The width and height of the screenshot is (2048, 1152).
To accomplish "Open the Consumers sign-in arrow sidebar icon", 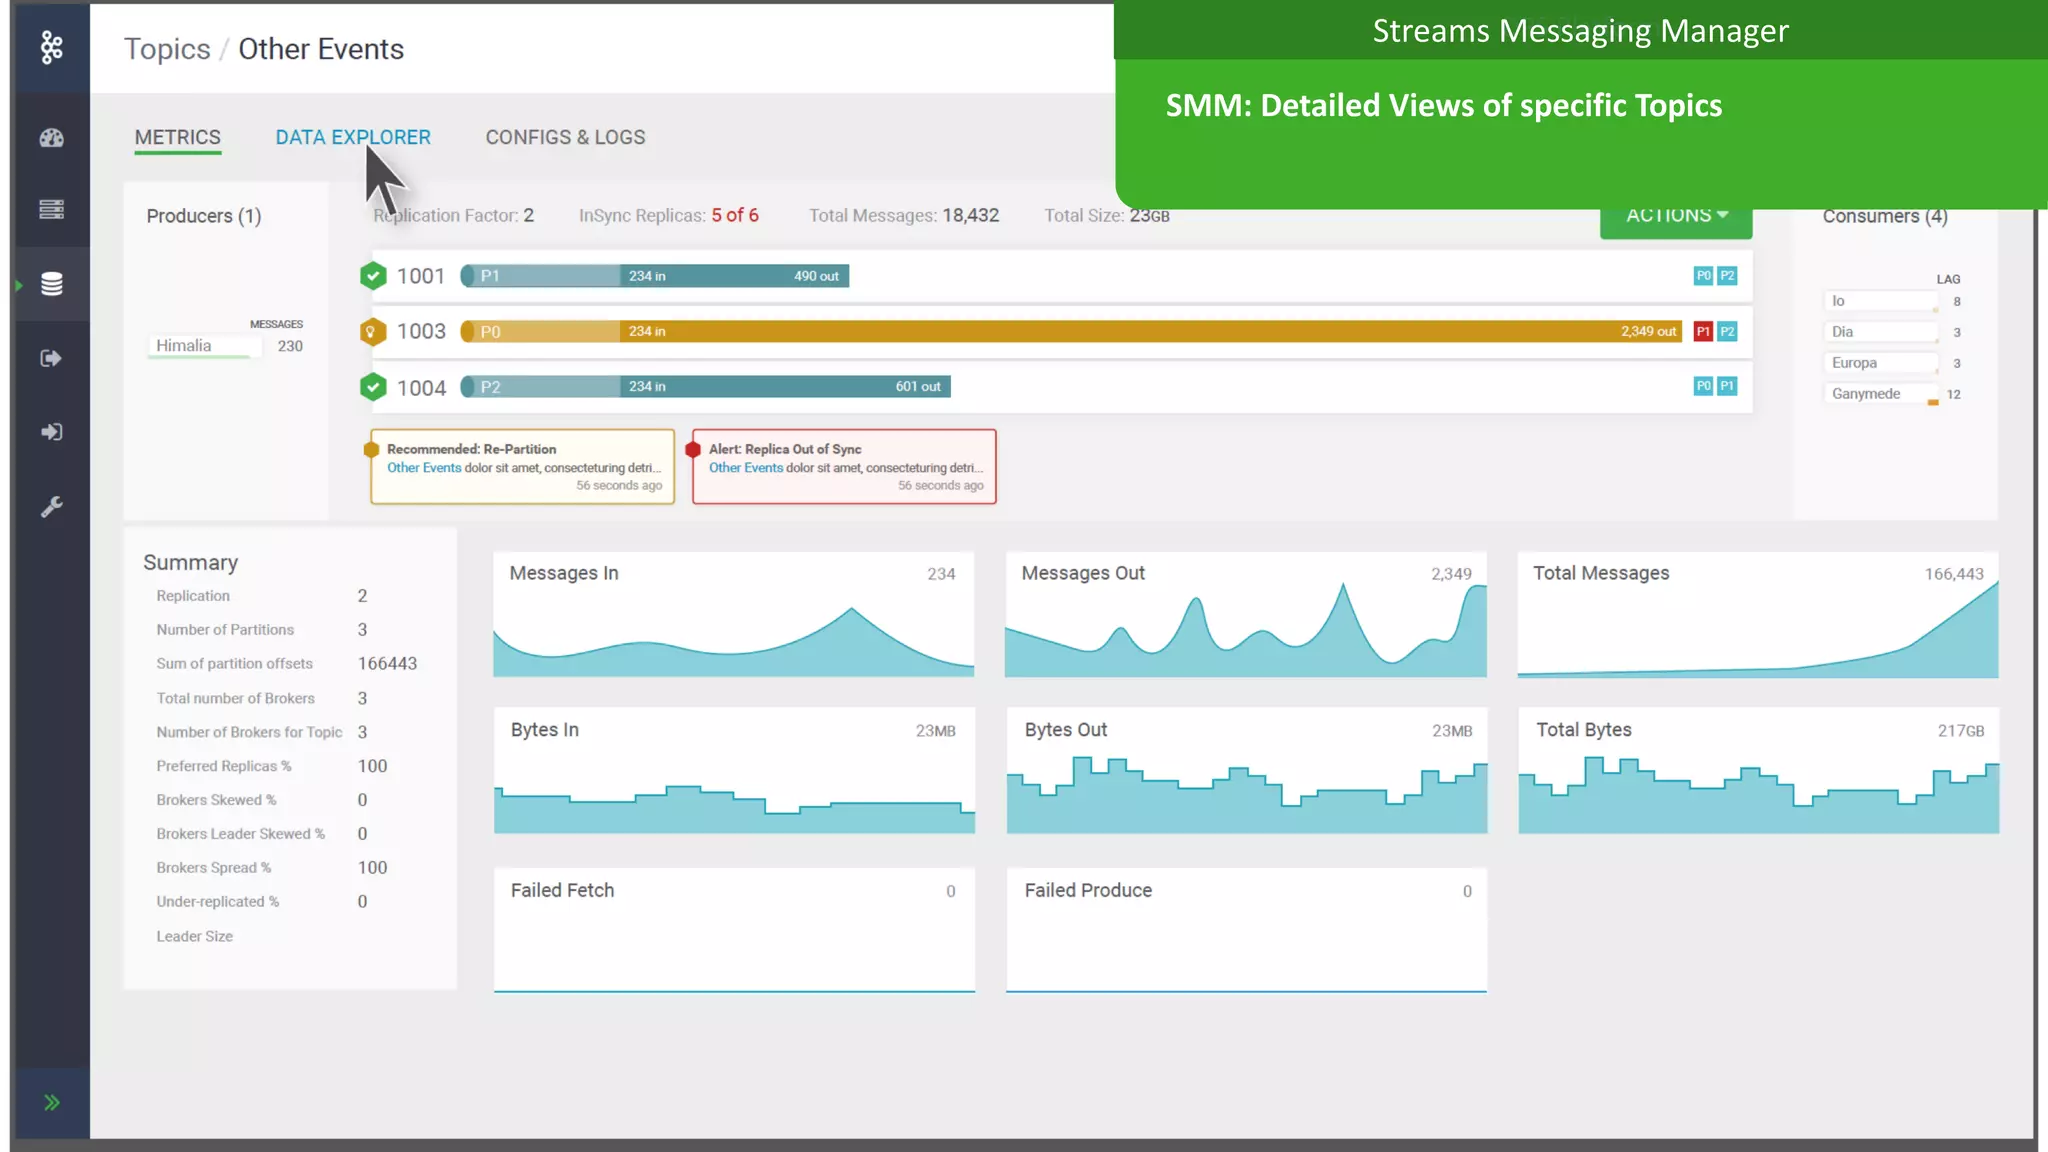I will (52, 432).
